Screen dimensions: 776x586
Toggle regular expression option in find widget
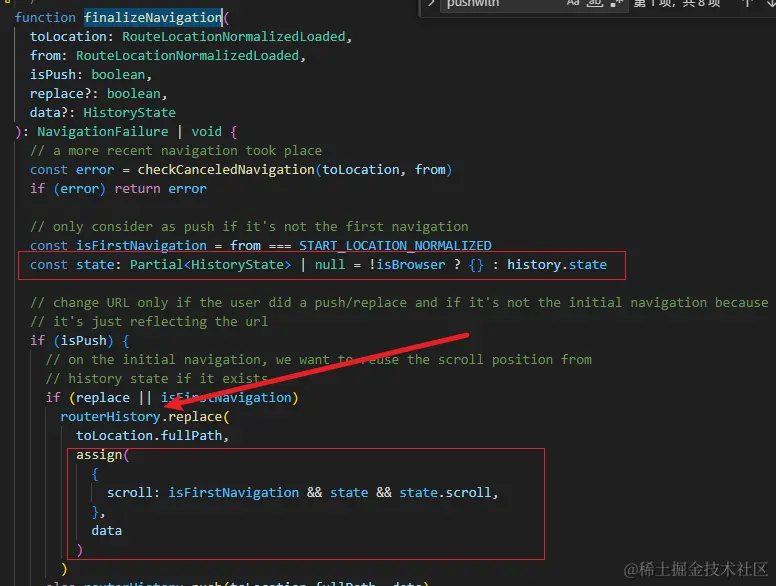click(x=616, y=3)
